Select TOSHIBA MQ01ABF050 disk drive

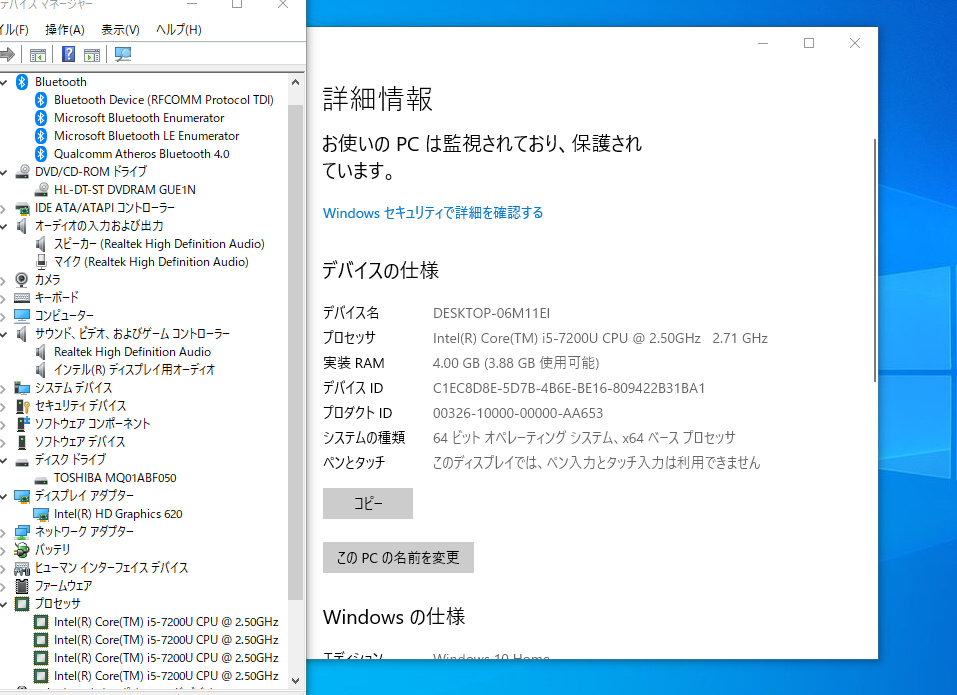click(x=115, y=478)
